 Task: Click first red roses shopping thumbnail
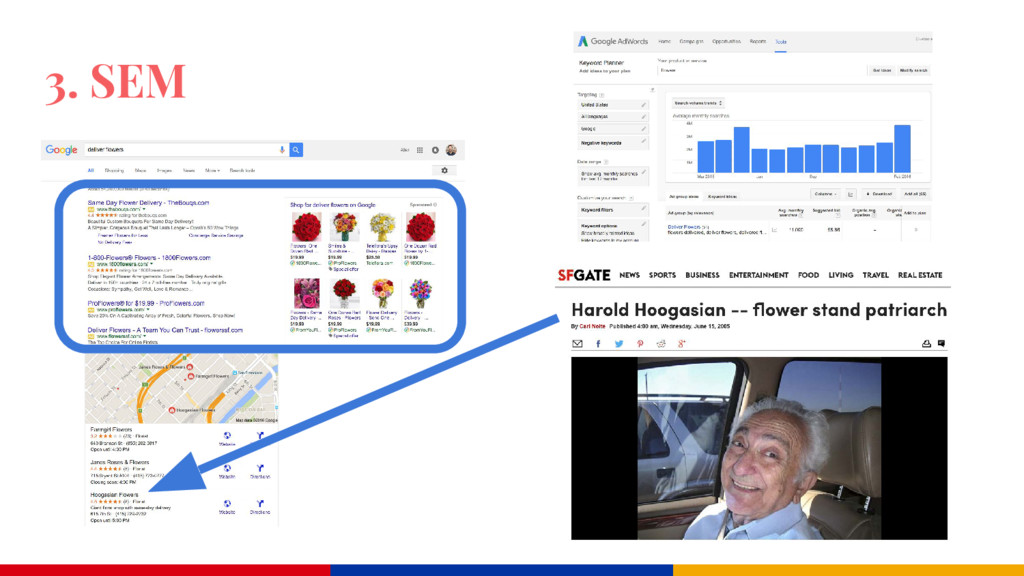pos(306,227)
